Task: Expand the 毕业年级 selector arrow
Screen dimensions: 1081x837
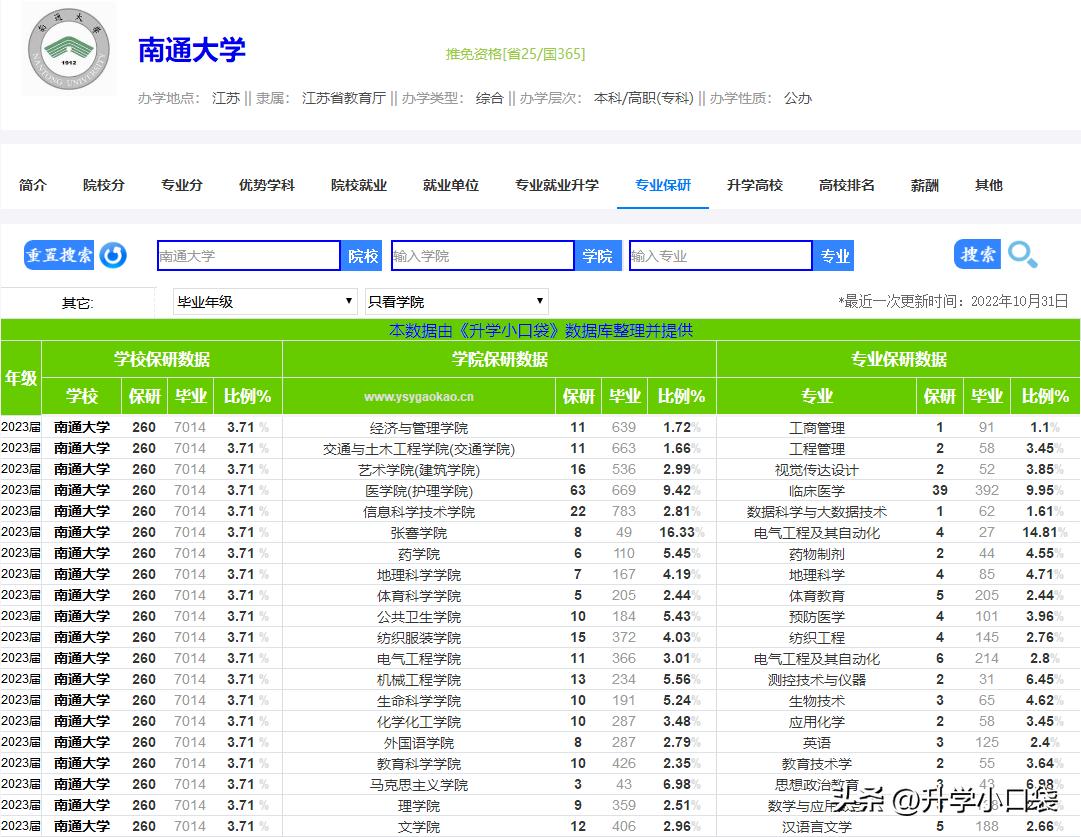Action: point(348,301)
